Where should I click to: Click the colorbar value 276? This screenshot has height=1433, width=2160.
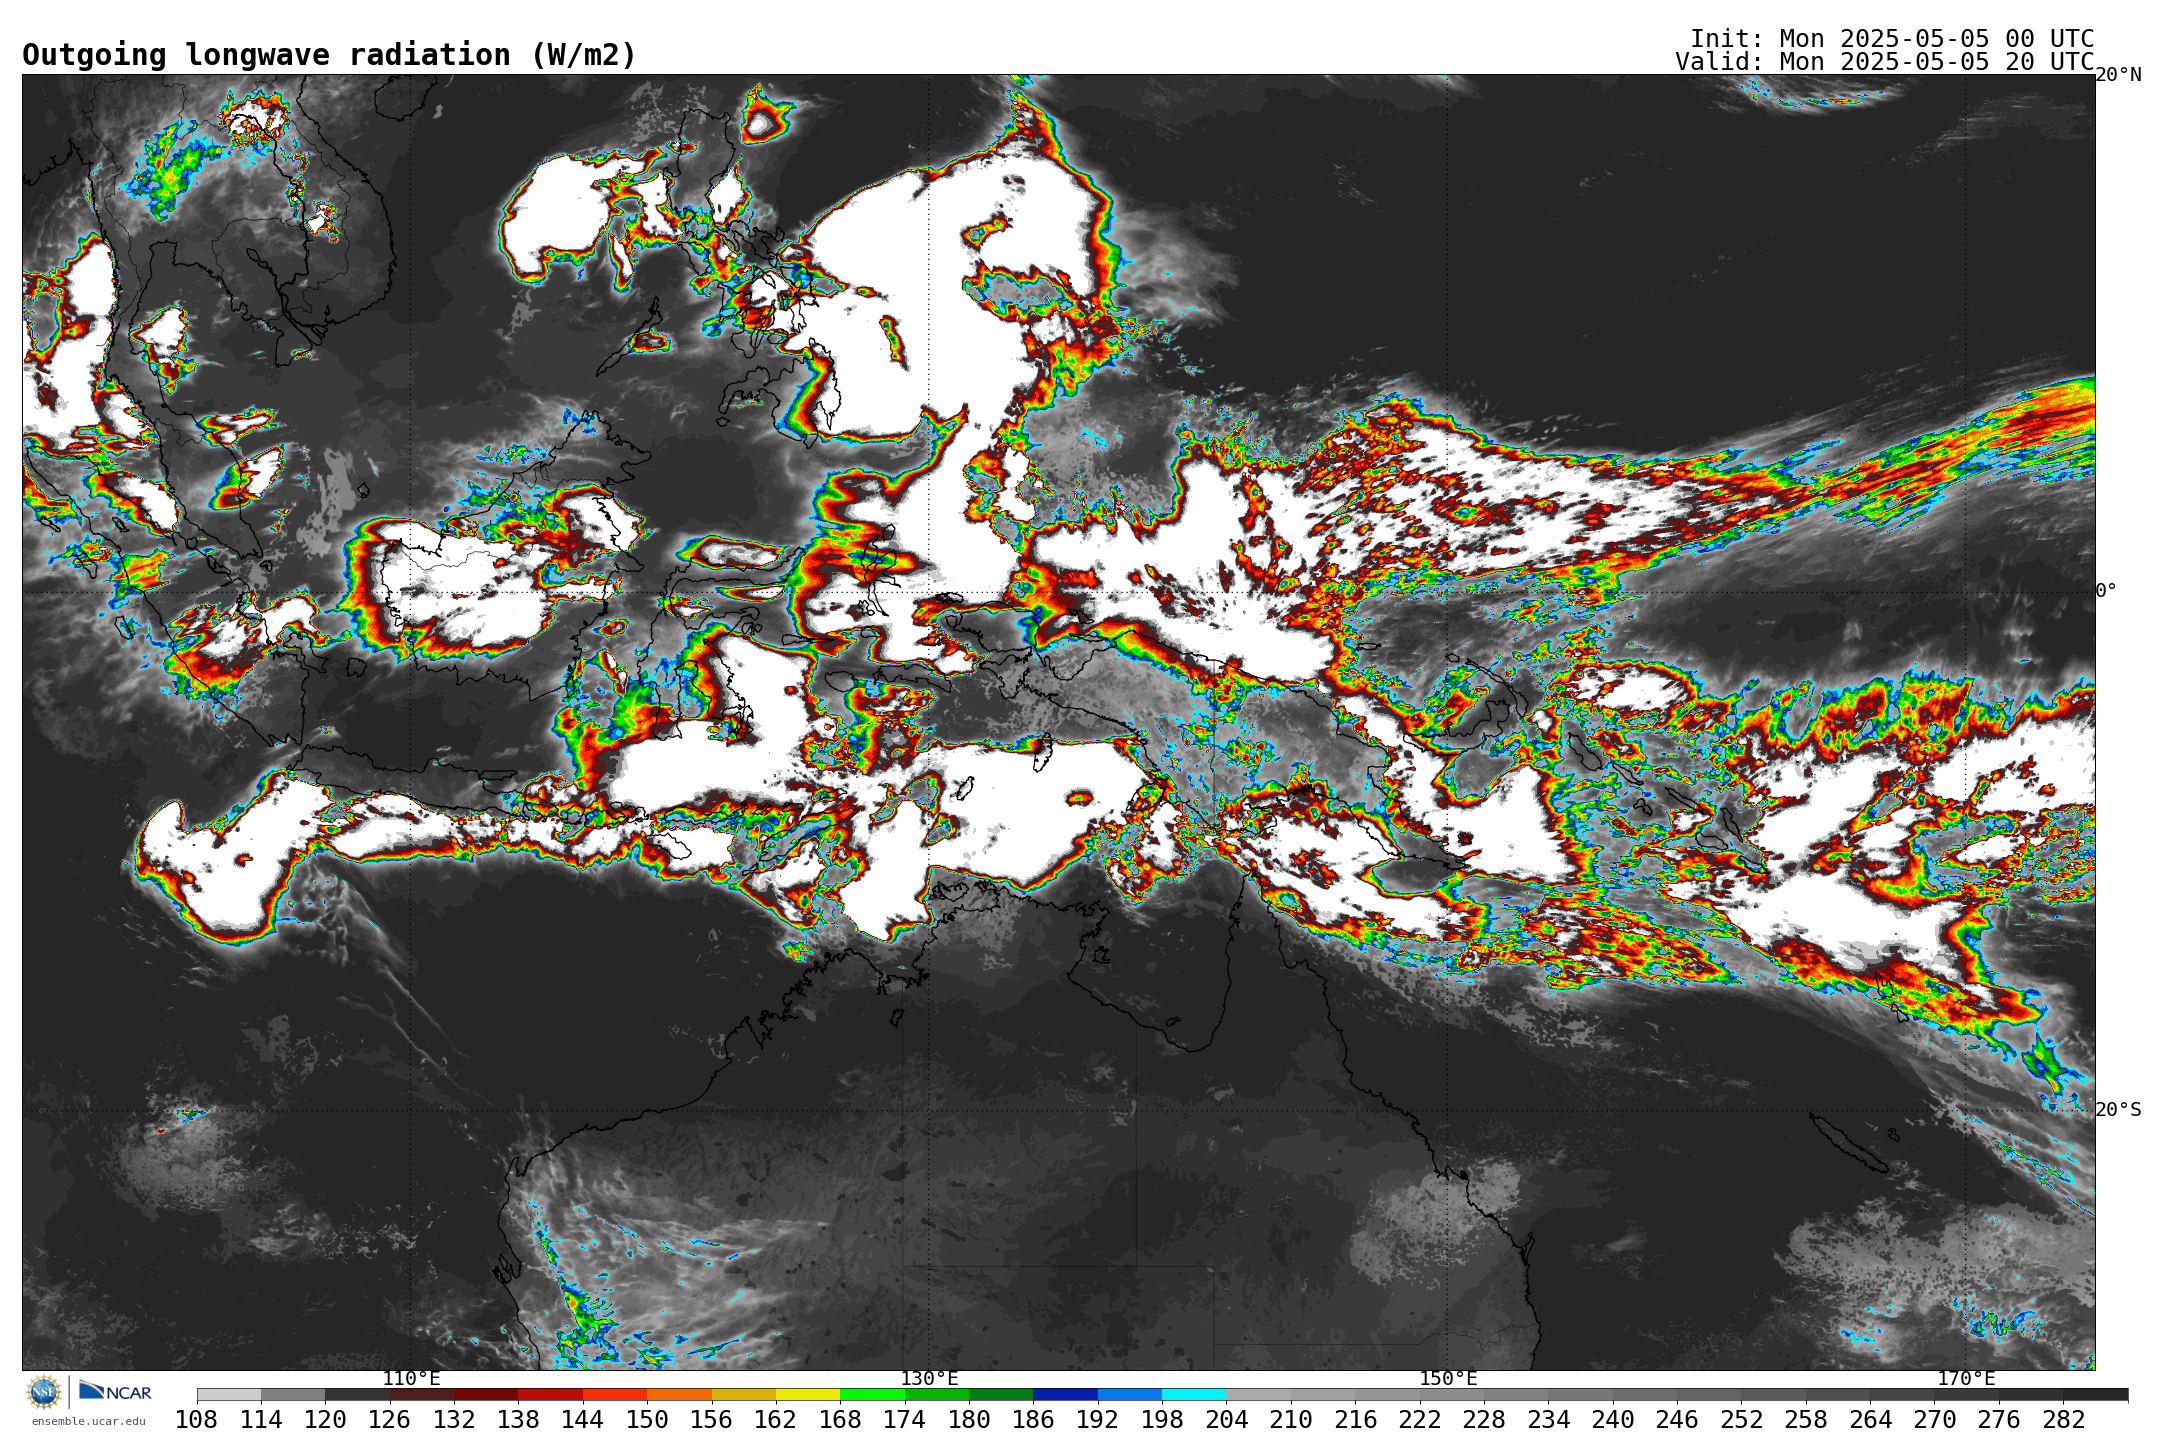1999,1420
